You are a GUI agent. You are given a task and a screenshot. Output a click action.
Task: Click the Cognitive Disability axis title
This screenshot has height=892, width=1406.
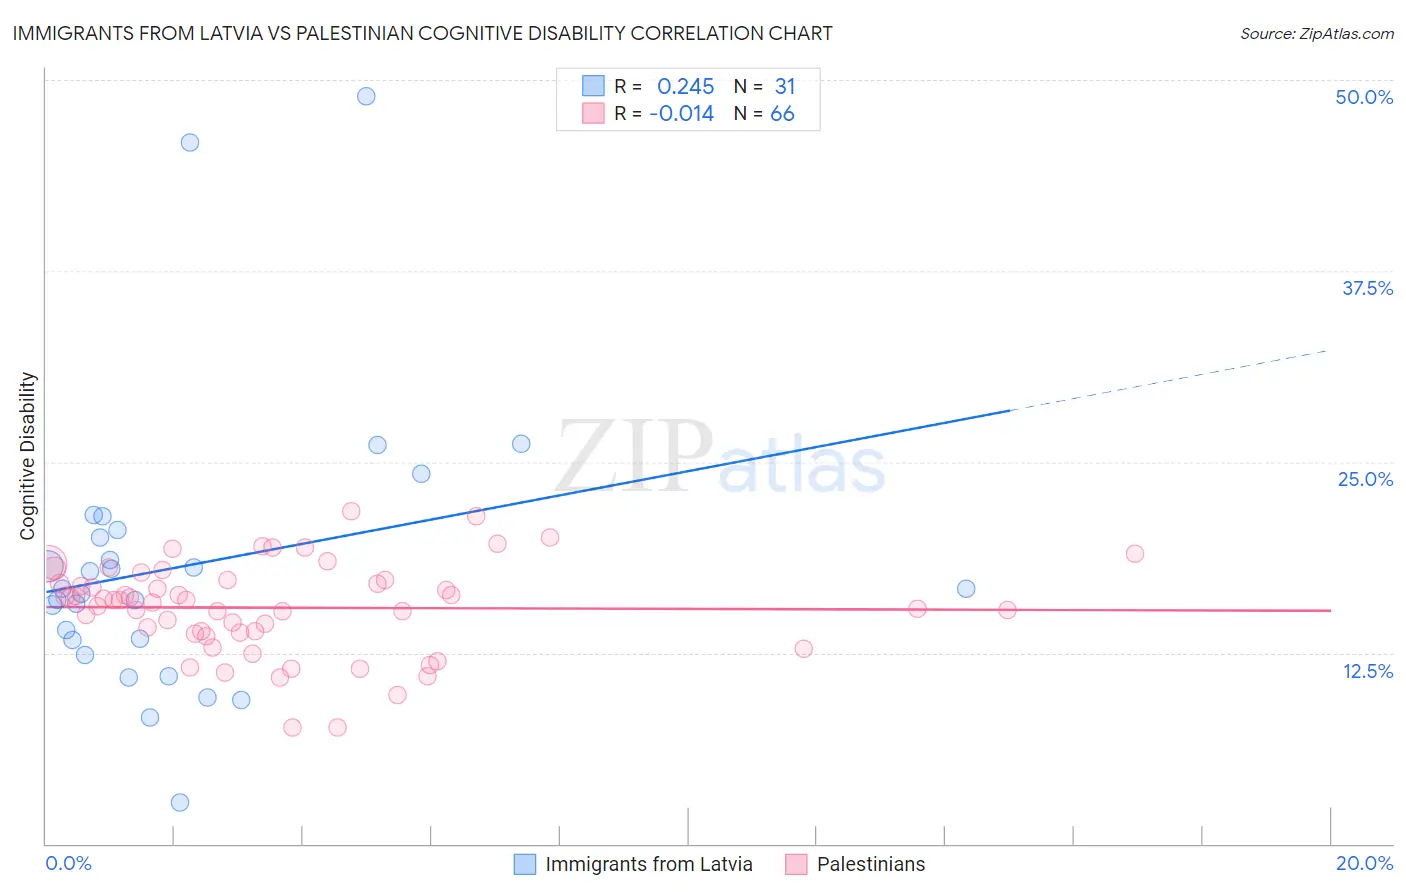point(27,456)
